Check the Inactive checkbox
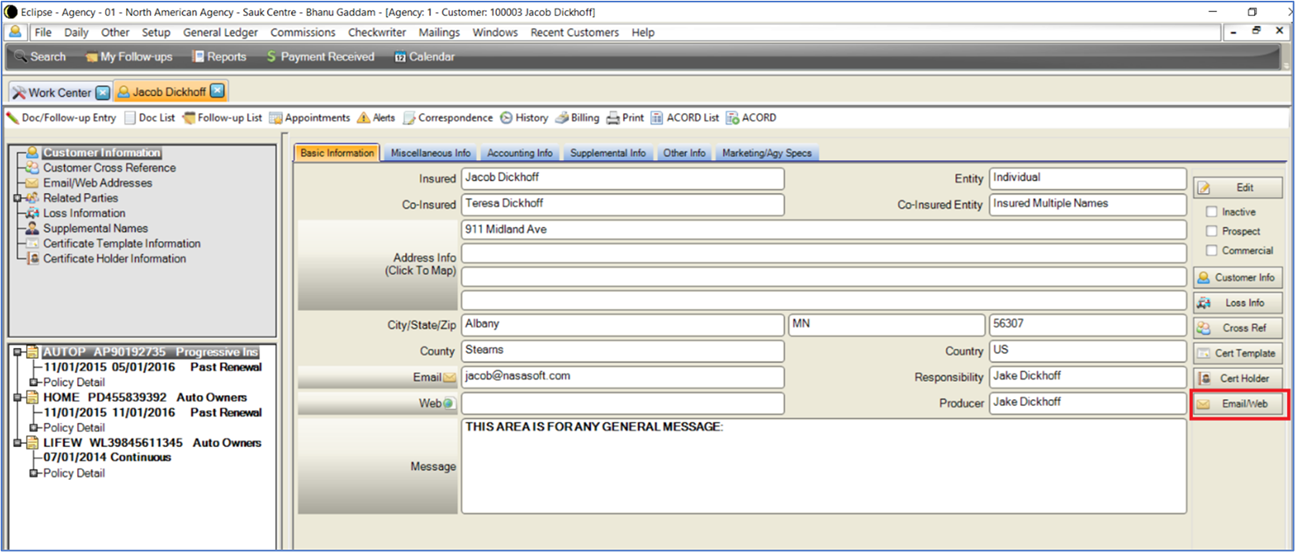Viewport: 1295px width, 552px height. (x=1212, y=212)
